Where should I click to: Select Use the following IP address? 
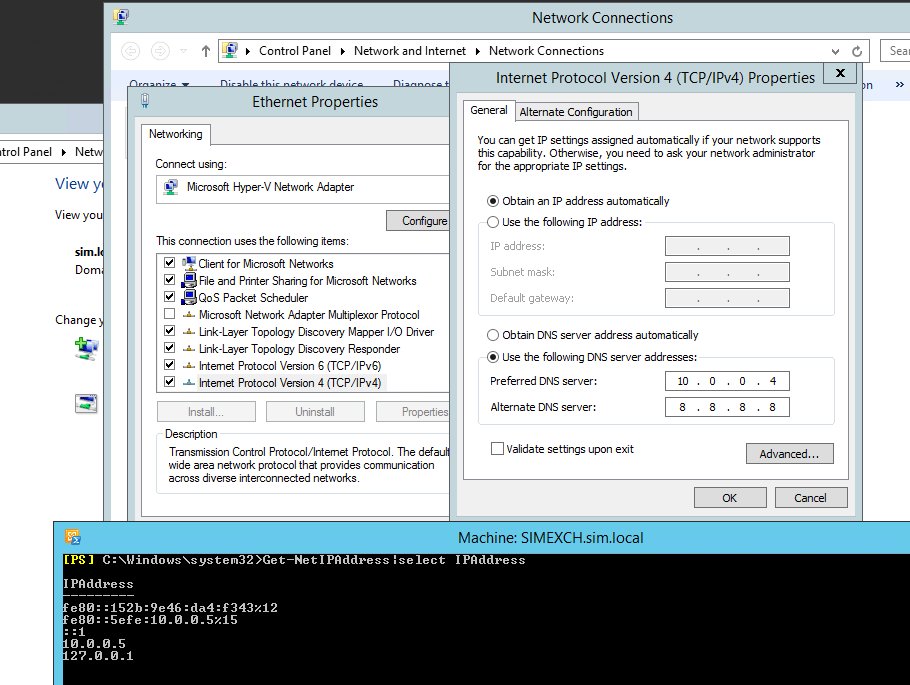pos(493,222)
